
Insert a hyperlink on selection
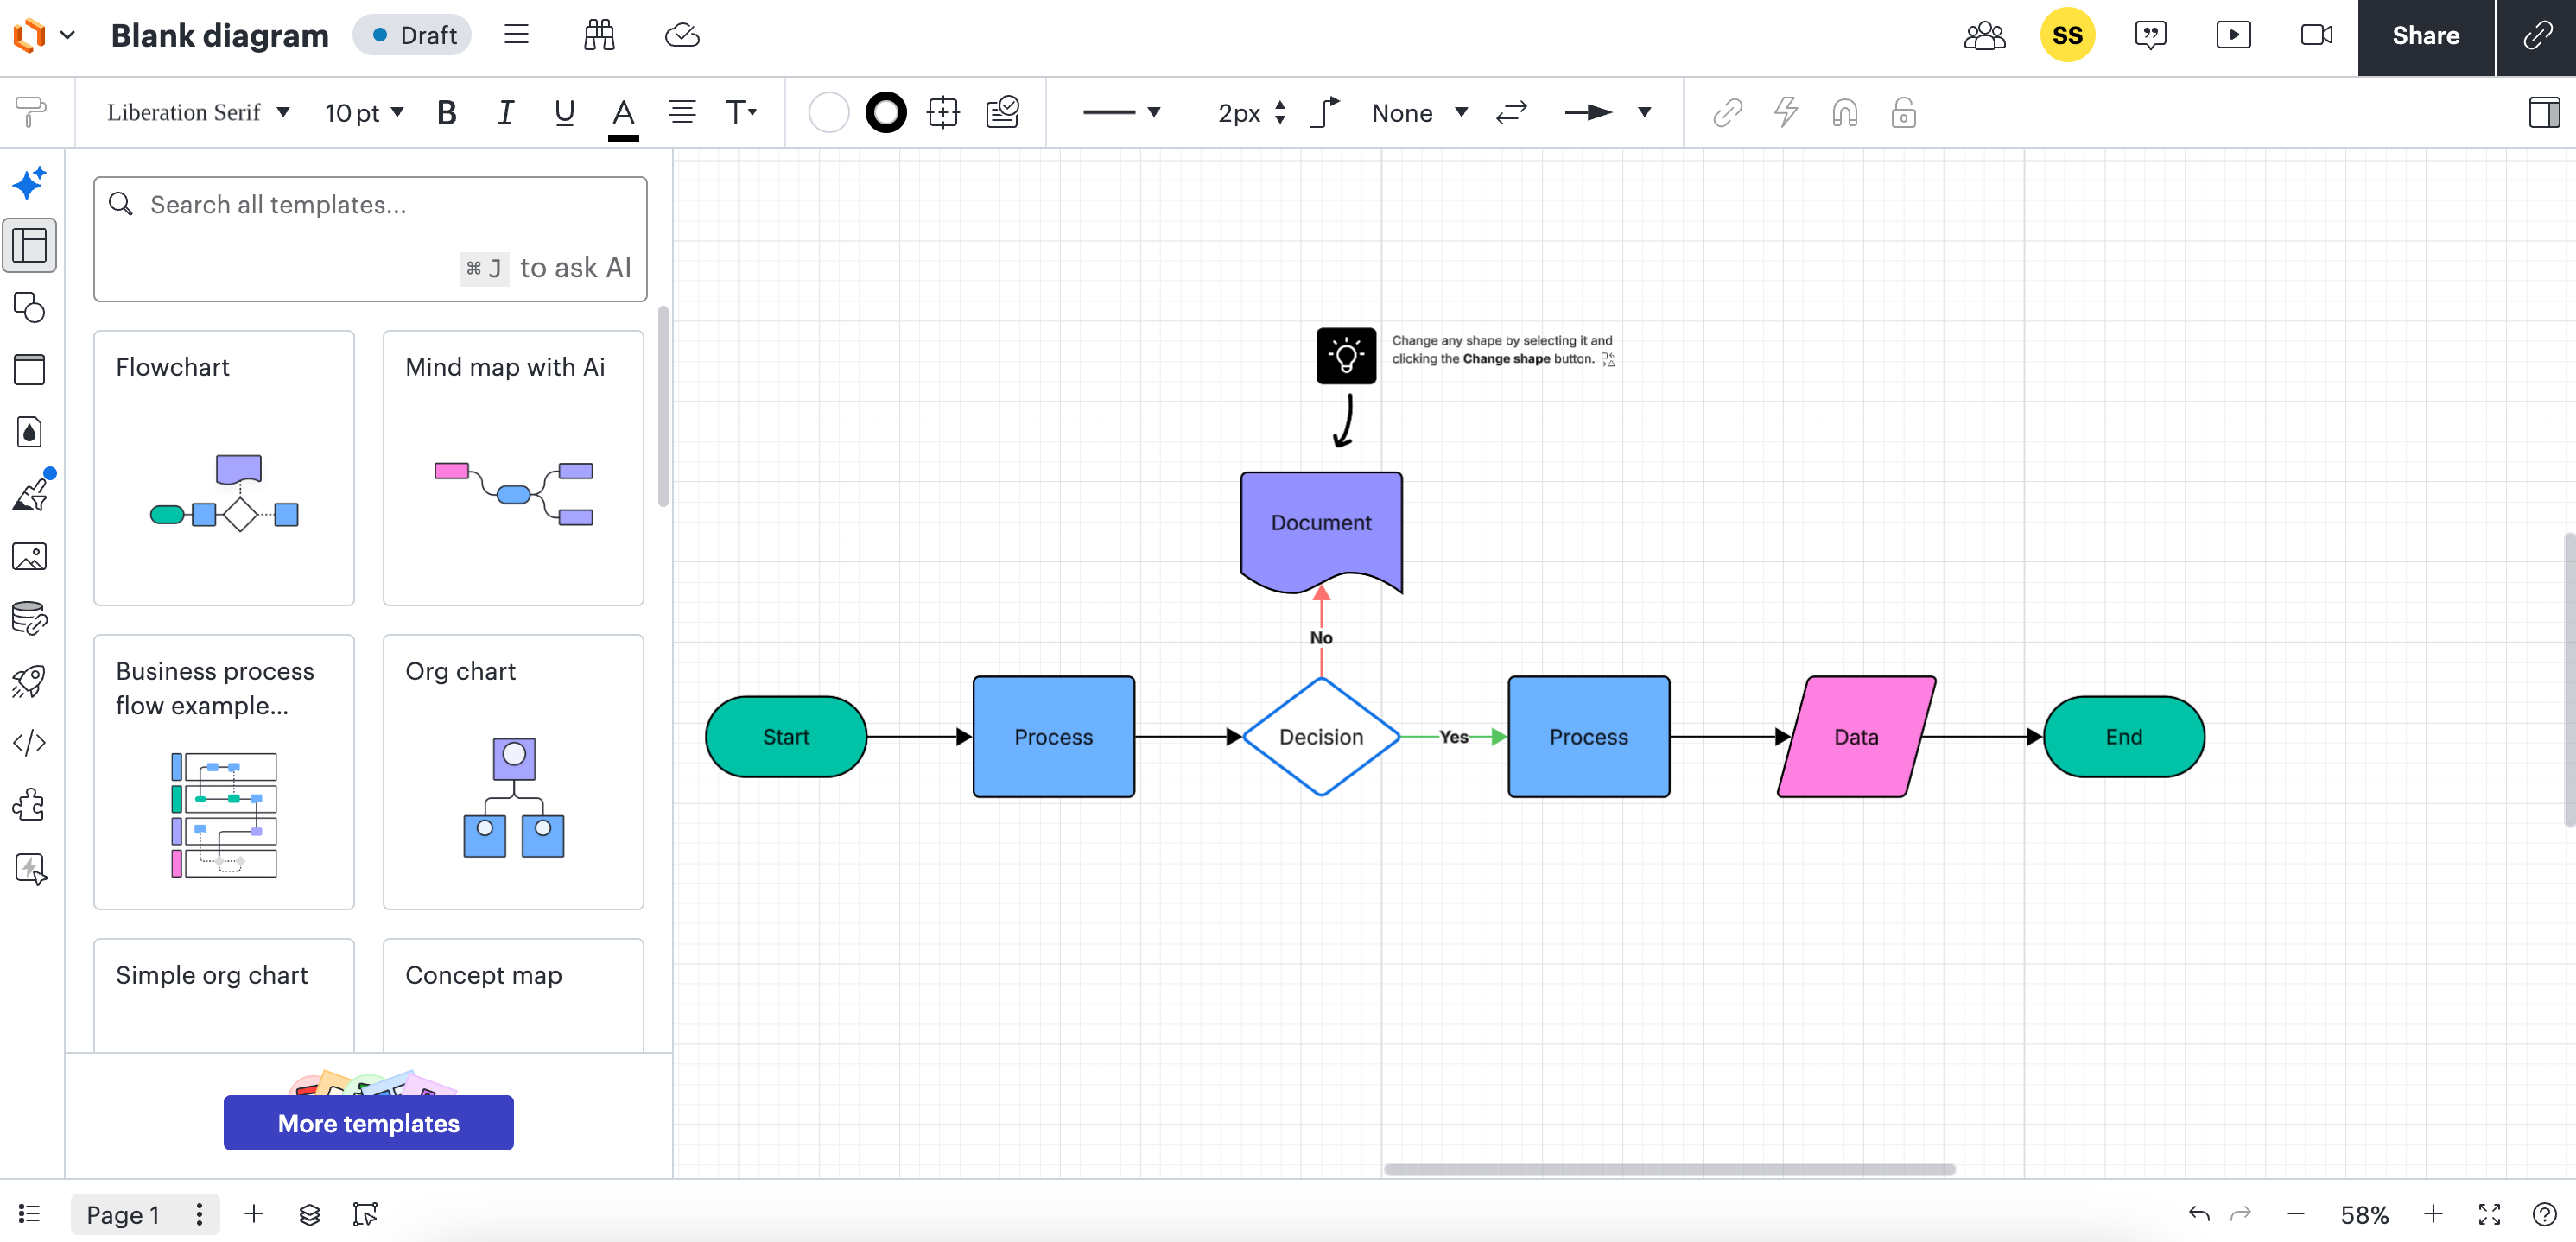click(1727, 113)
